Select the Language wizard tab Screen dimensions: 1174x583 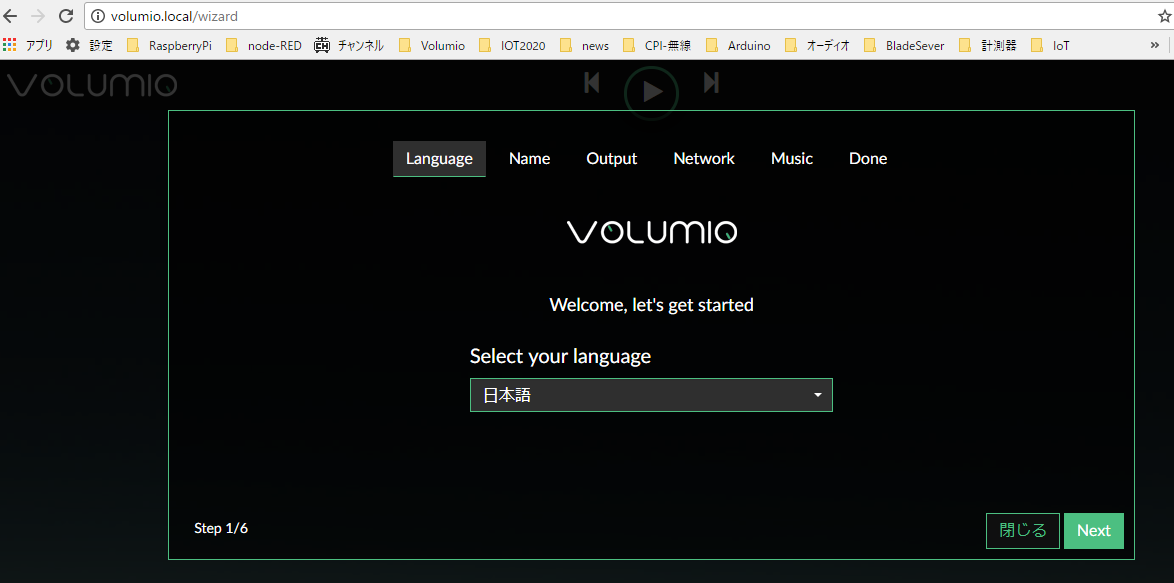click(440, 159)
